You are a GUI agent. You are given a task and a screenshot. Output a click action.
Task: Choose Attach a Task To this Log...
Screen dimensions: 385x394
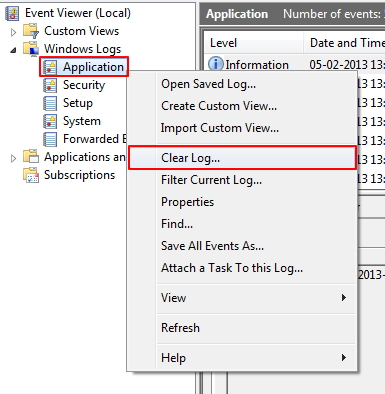click(242, 268)
